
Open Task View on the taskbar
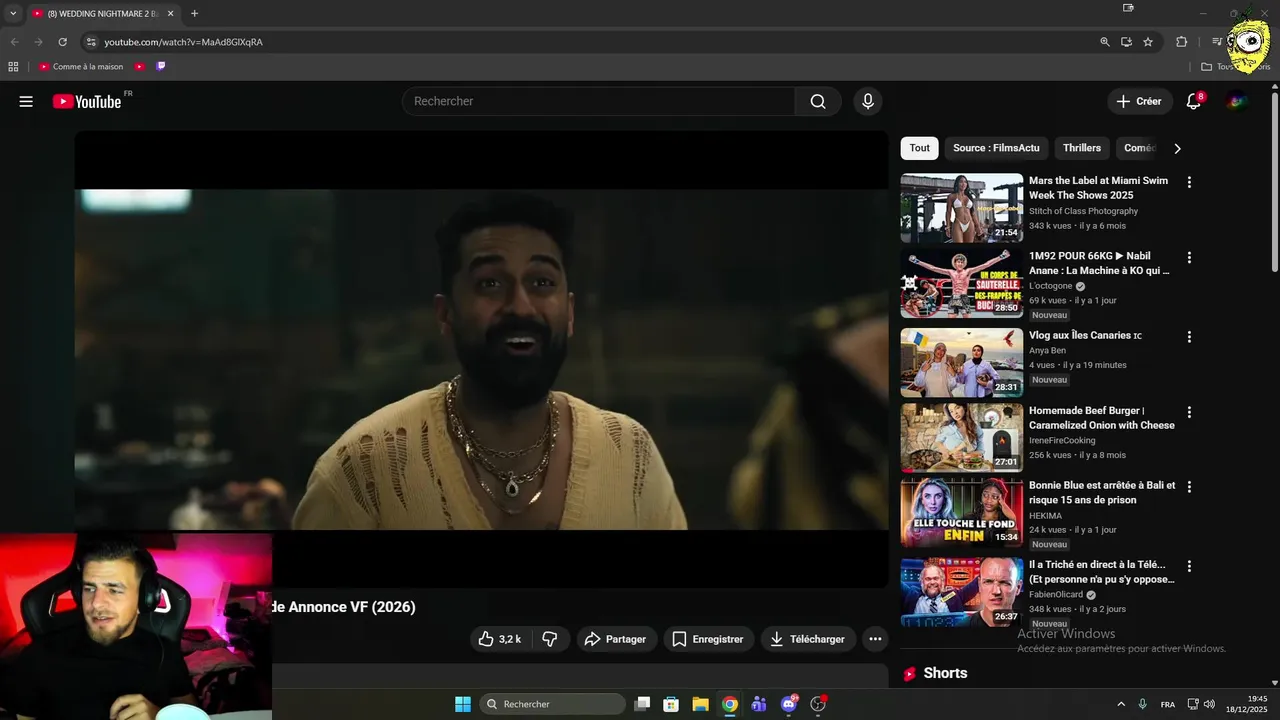pyautogui.click(x=642, y=704)
